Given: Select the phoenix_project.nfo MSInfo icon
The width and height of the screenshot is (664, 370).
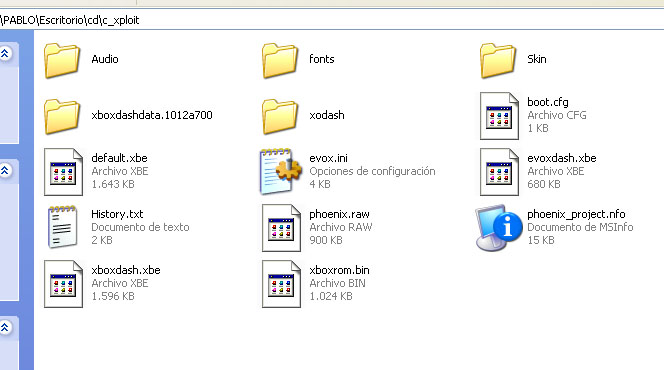Looking at the screenshot, I should [498, 228].
